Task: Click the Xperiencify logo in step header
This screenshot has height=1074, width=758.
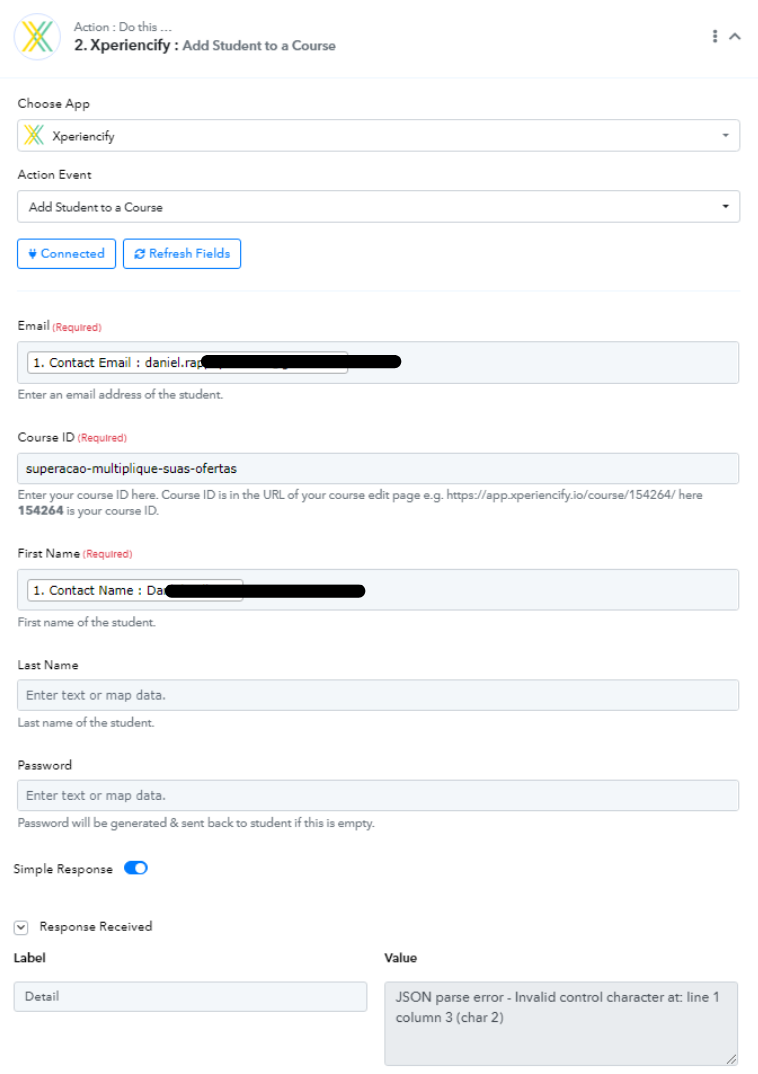Action: (x=38, y=37)
